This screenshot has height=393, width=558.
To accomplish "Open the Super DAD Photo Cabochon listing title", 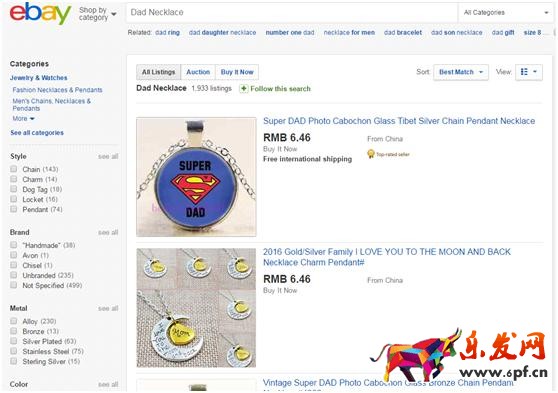I will (399, 121).
